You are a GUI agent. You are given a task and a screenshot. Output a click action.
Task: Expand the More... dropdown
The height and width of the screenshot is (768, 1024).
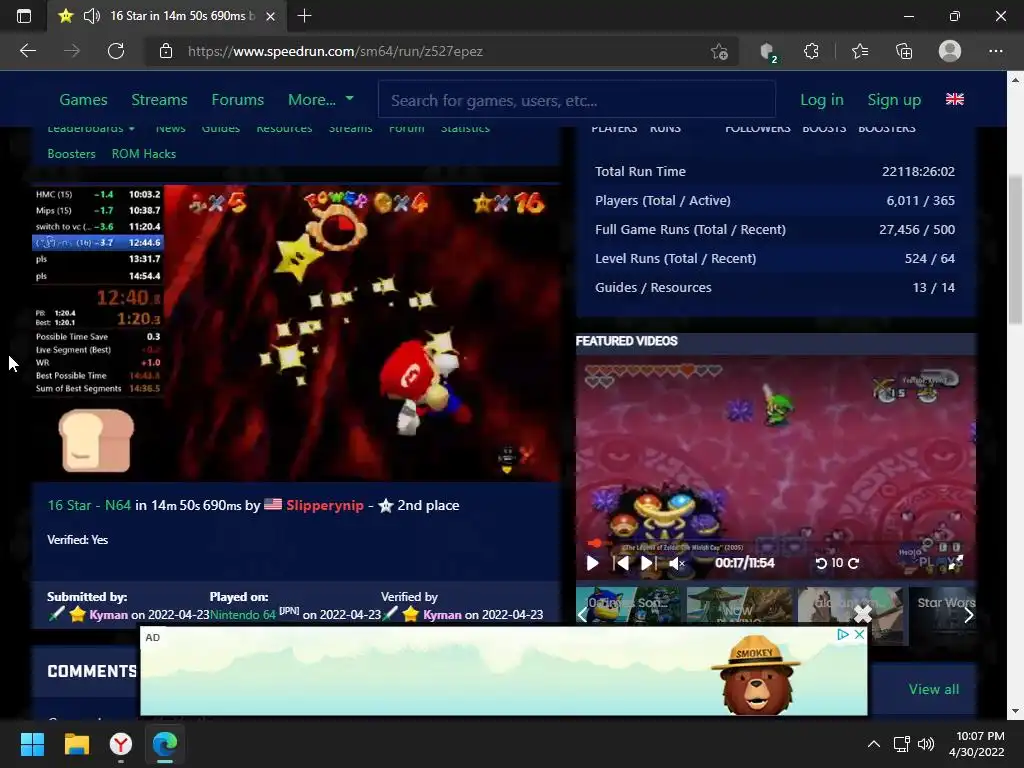(x=321, y=100)
